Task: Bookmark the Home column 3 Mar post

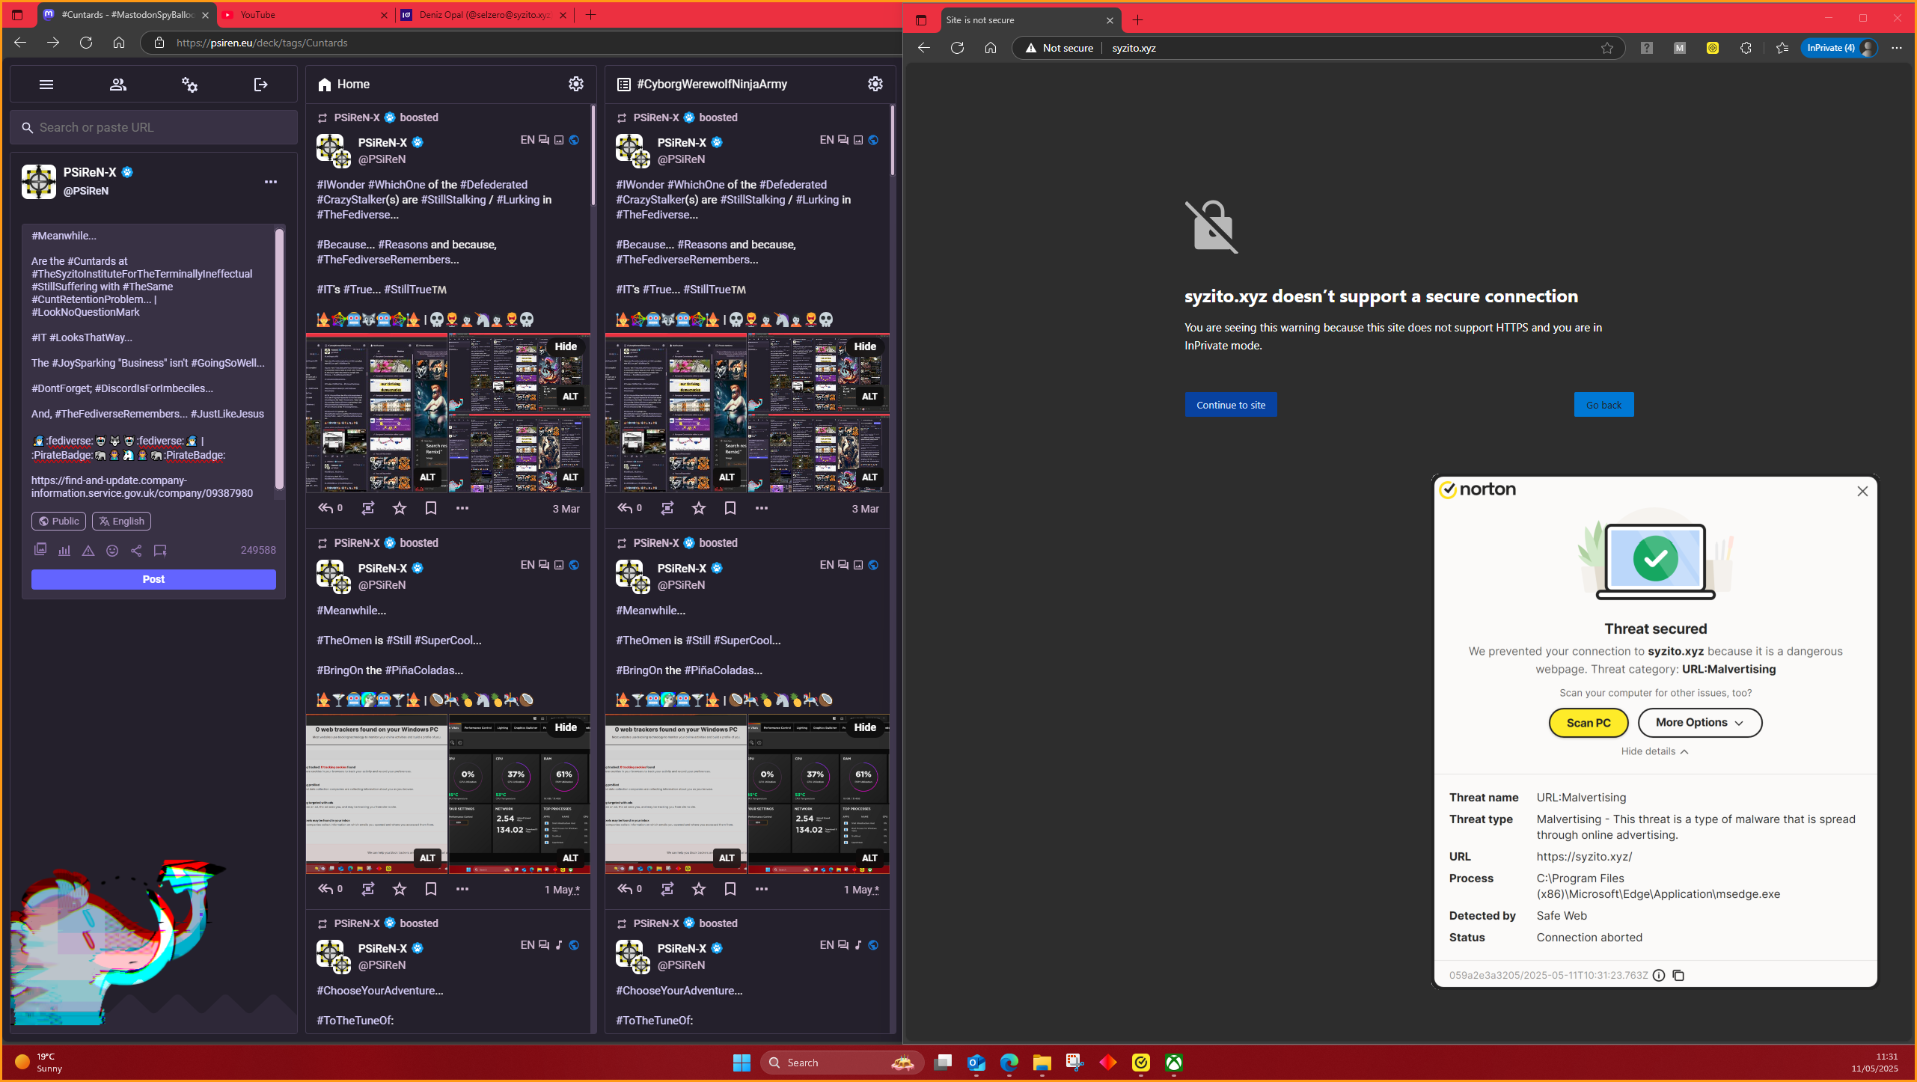Action: coord(431,508)
